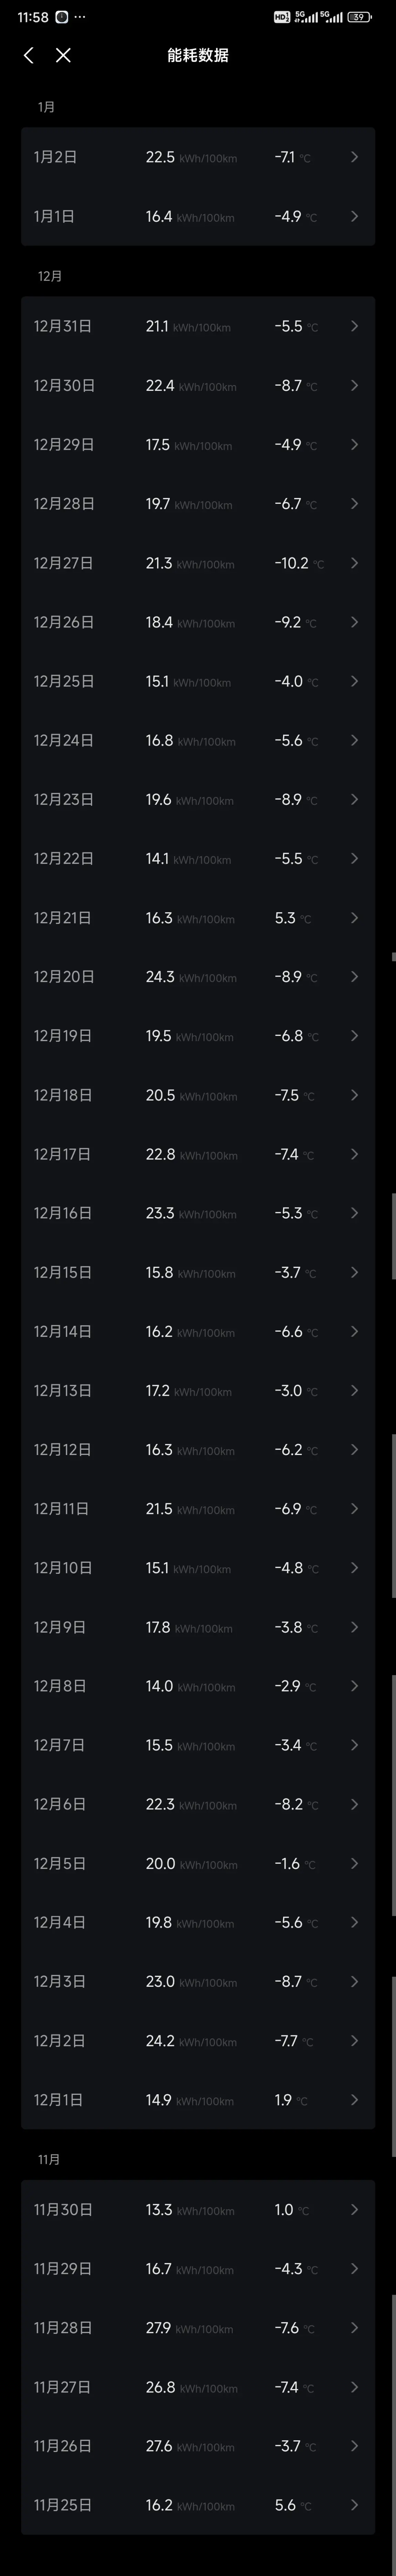Tap chevron icon for 12月12日
Image resolution: width=396 pixels, height=2576 pixels.
click(354, 1450)
